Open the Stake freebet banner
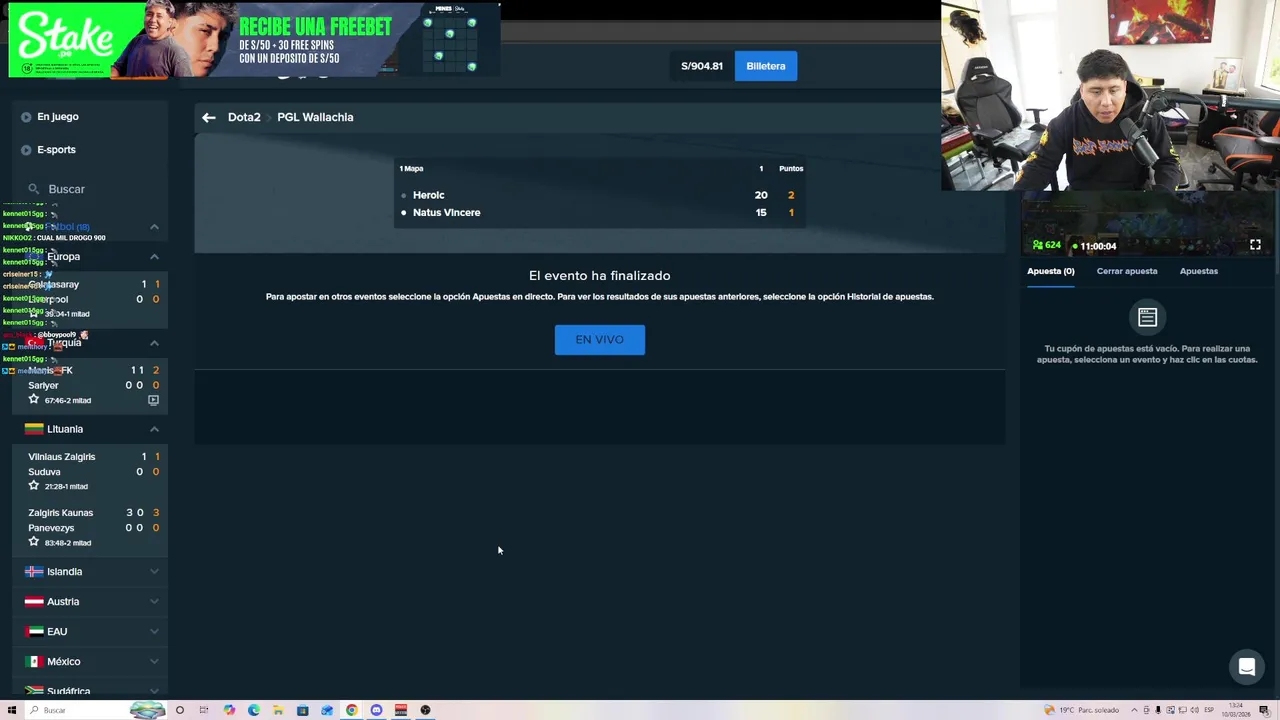The height and width of the screenshot is (720, 1280). (254, 40)
